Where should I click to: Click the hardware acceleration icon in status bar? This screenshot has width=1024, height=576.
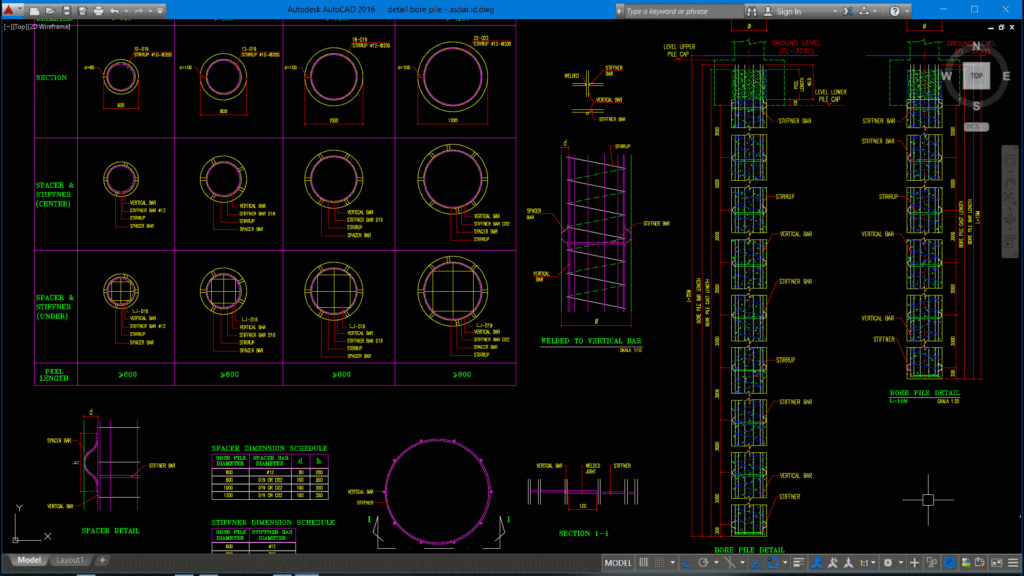950,563
